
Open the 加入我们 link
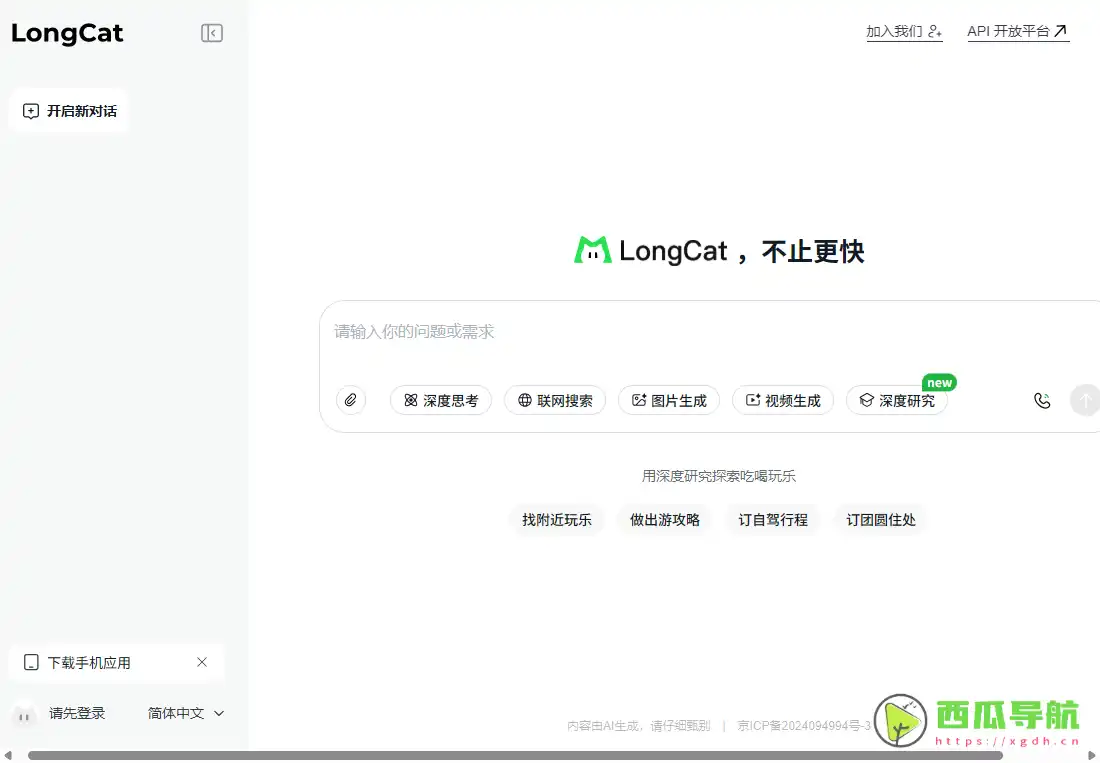tap(904, 32)
